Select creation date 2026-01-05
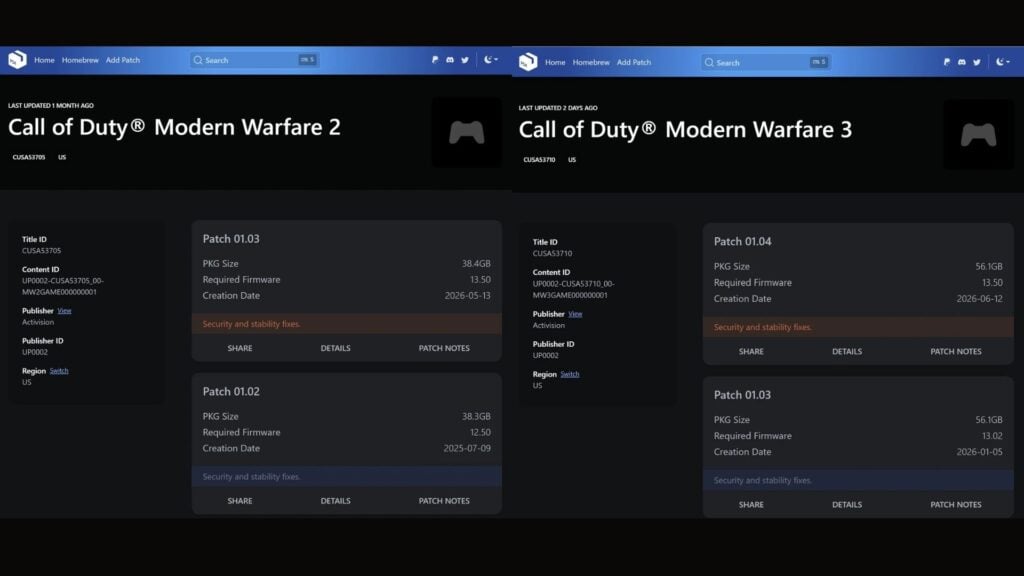Screen dimensions: 1024x576 (980, 452)
